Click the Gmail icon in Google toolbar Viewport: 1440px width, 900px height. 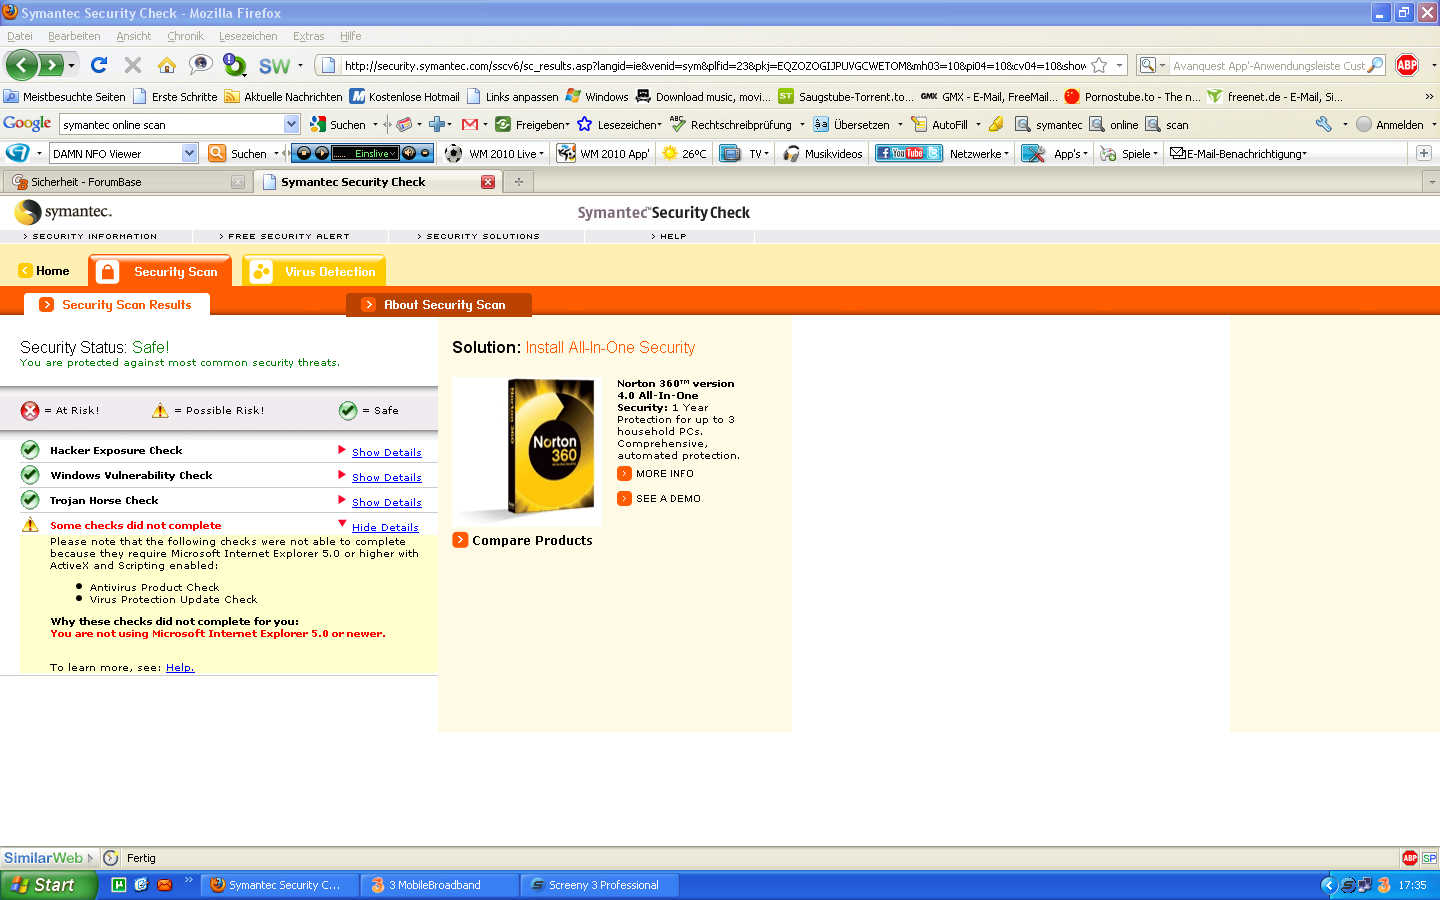469,125
